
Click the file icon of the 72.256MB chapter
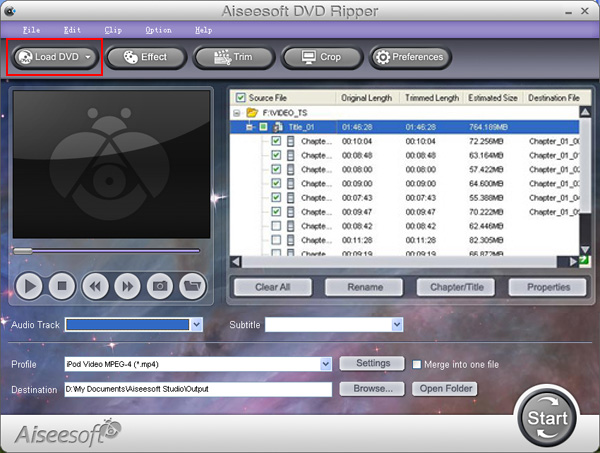(x=291, y=141)
